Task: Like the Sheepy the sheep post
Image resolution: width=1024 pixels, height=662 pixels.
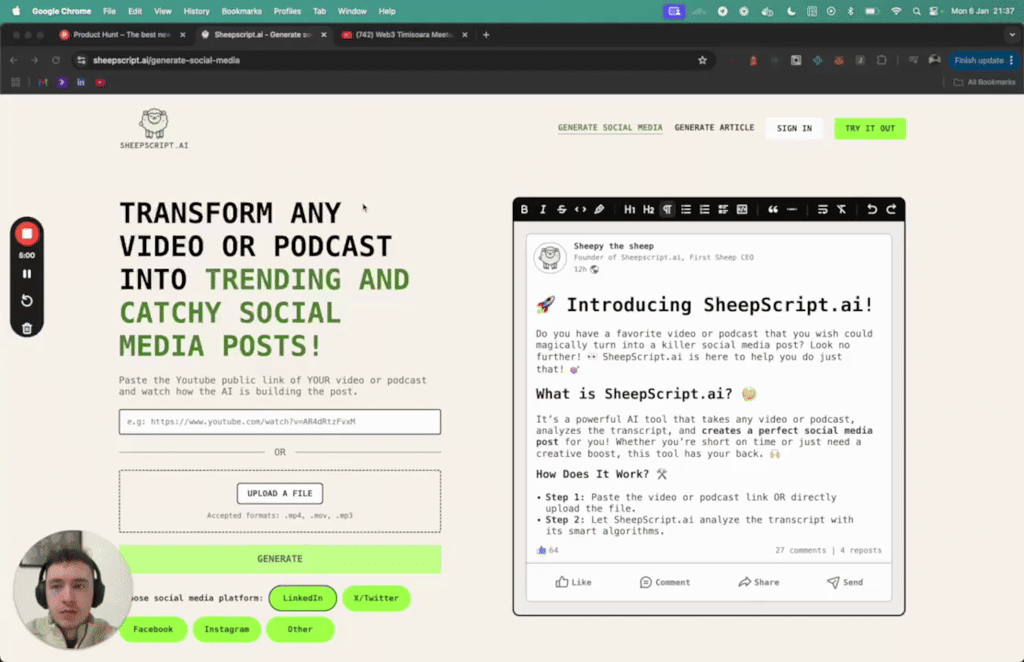Action: click(573, 582)
